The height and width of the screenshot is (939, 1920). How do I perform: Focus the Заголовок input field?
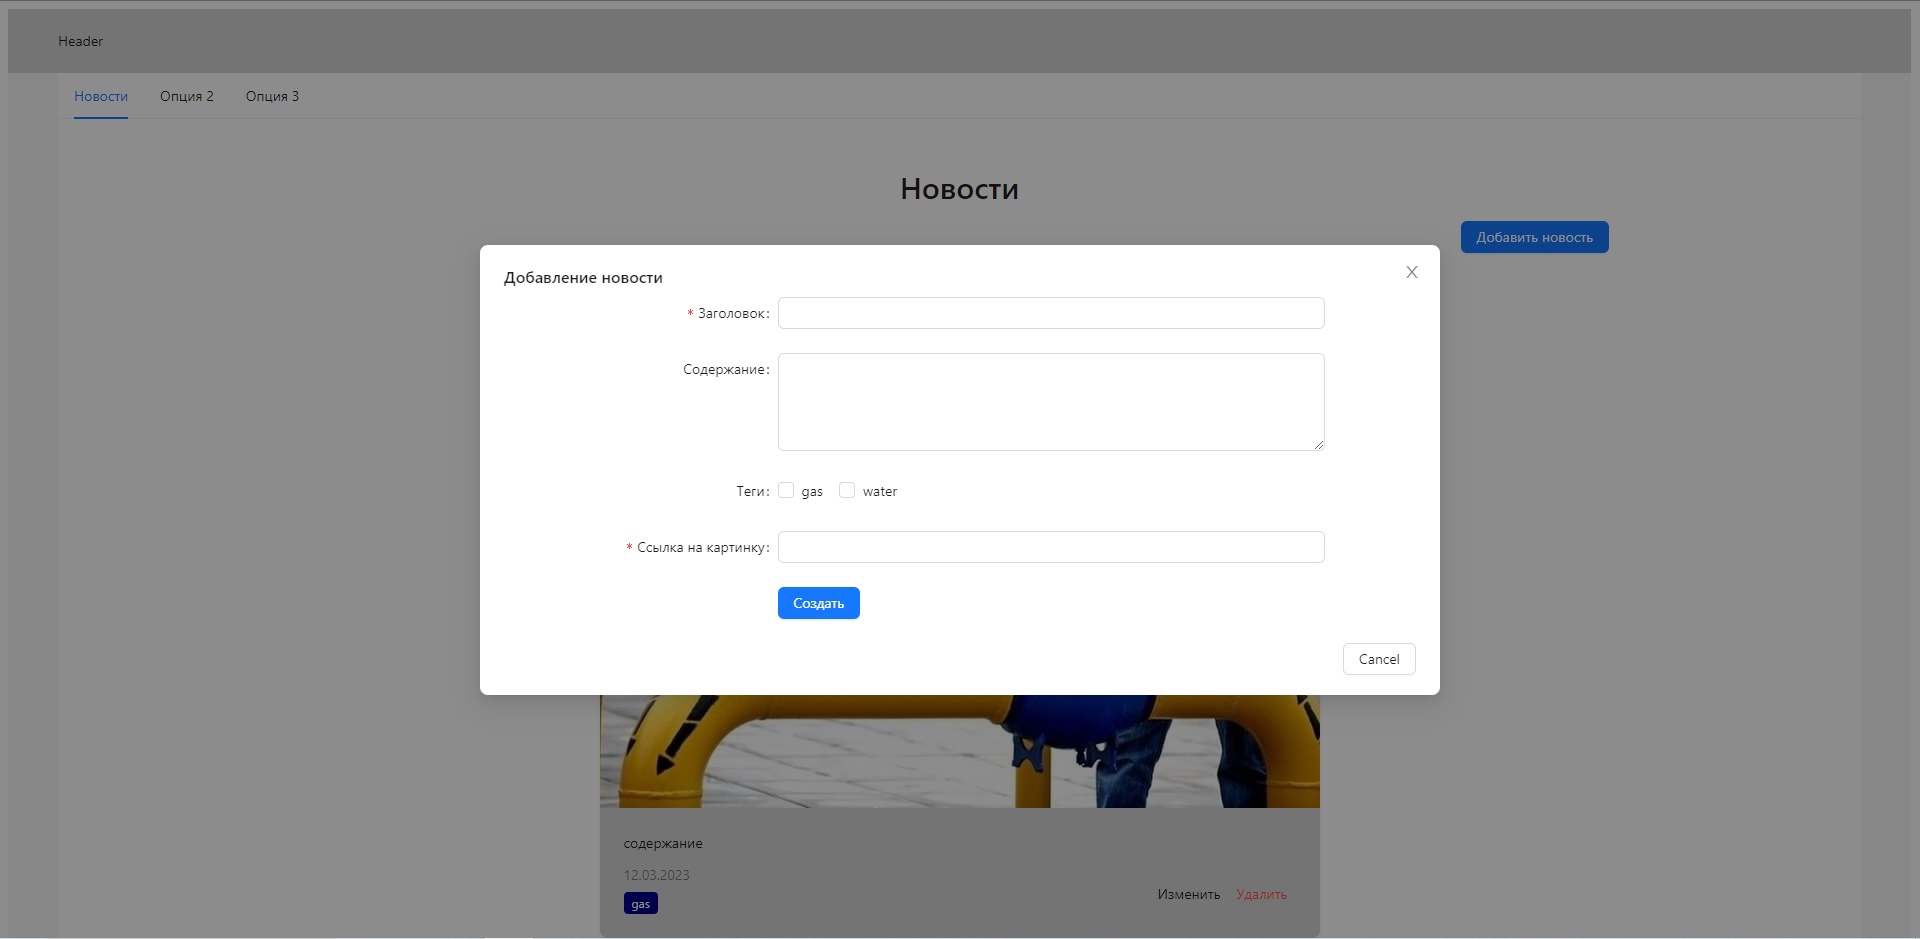click(1050, 312)
